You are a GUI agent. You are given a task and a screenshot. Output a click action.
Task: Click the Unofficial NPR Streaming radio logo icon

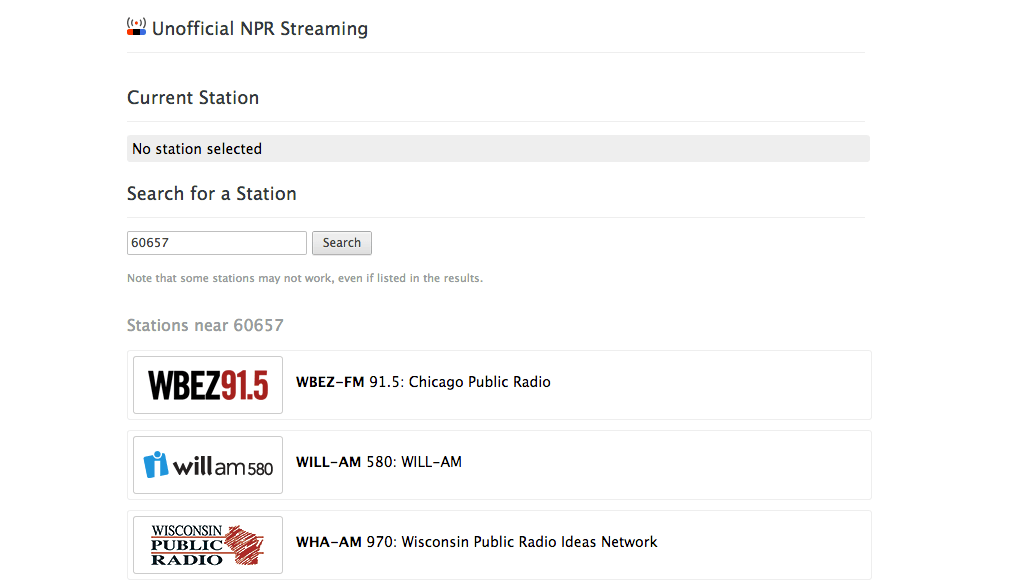point(136,26)
